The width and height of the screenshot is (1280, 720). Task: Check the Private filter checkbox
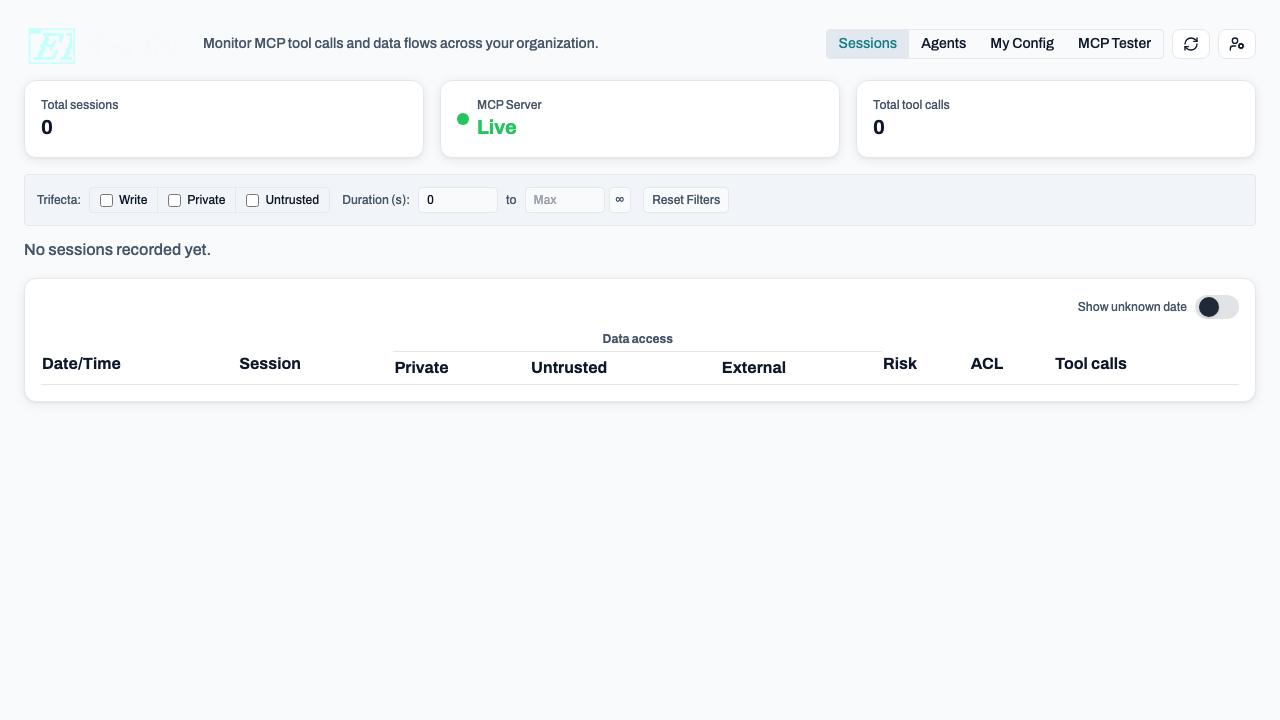click(174, 200)
